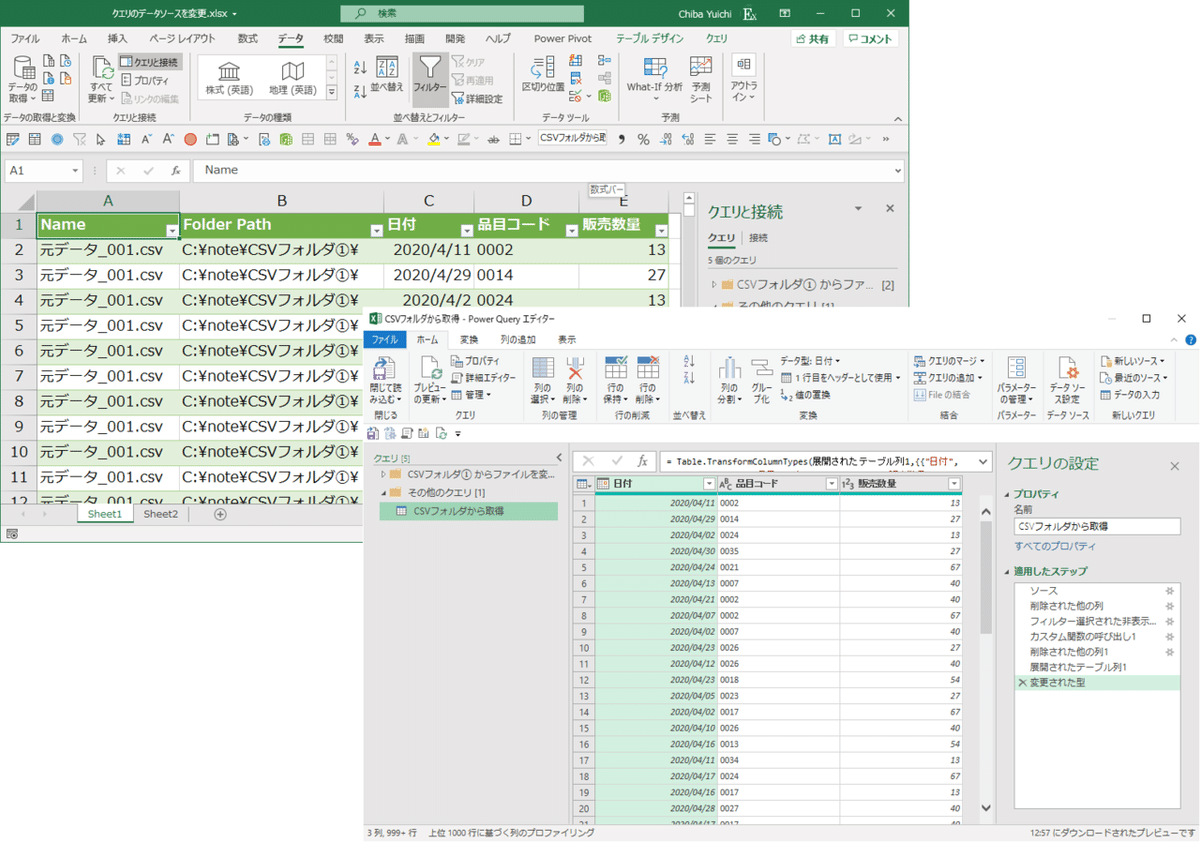
Task: Collapse その他のクエリ group in Power Query
Action: (383, 493)
